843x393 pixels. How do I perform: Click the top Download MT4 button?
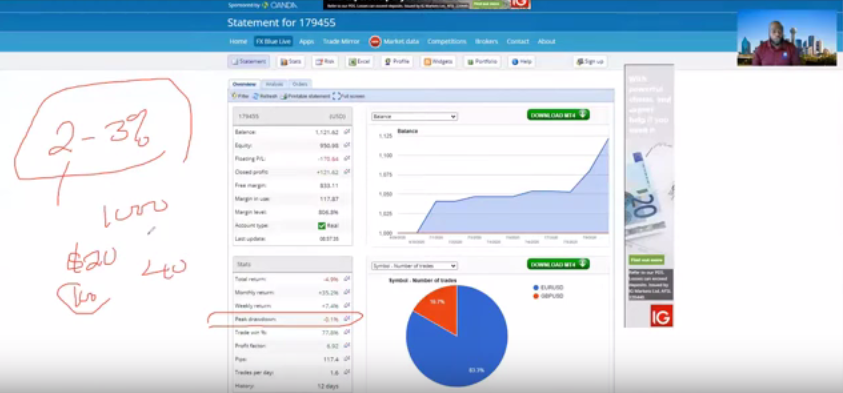tap(558, 115)
